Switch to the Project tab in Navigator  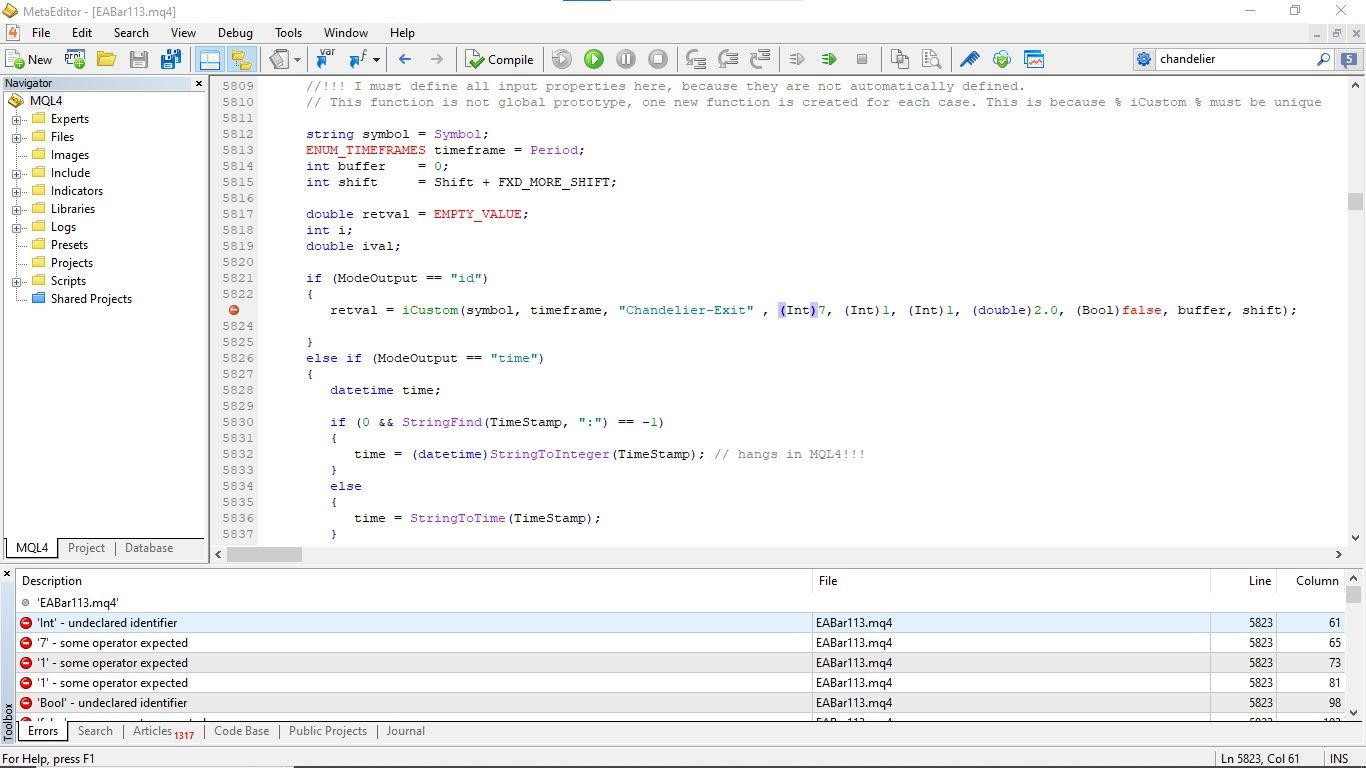(86, 548)
